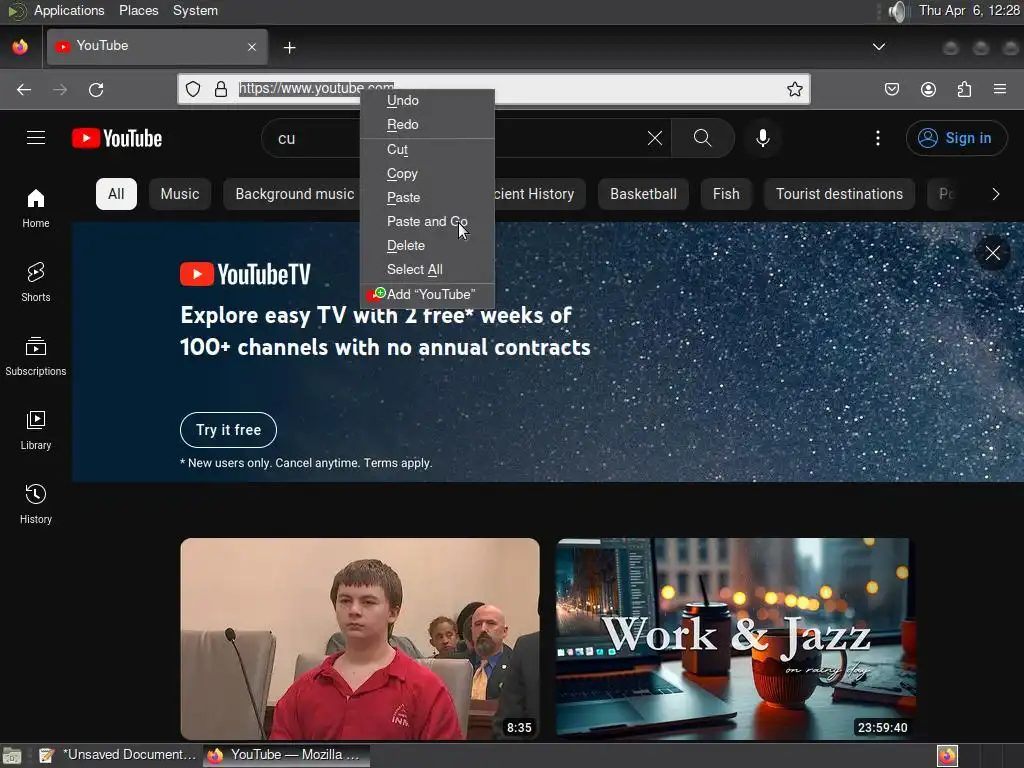The image size is (1024, 768).
Task: Open the 8:35 courtroom video thumbnail
Action: (360, 639)
